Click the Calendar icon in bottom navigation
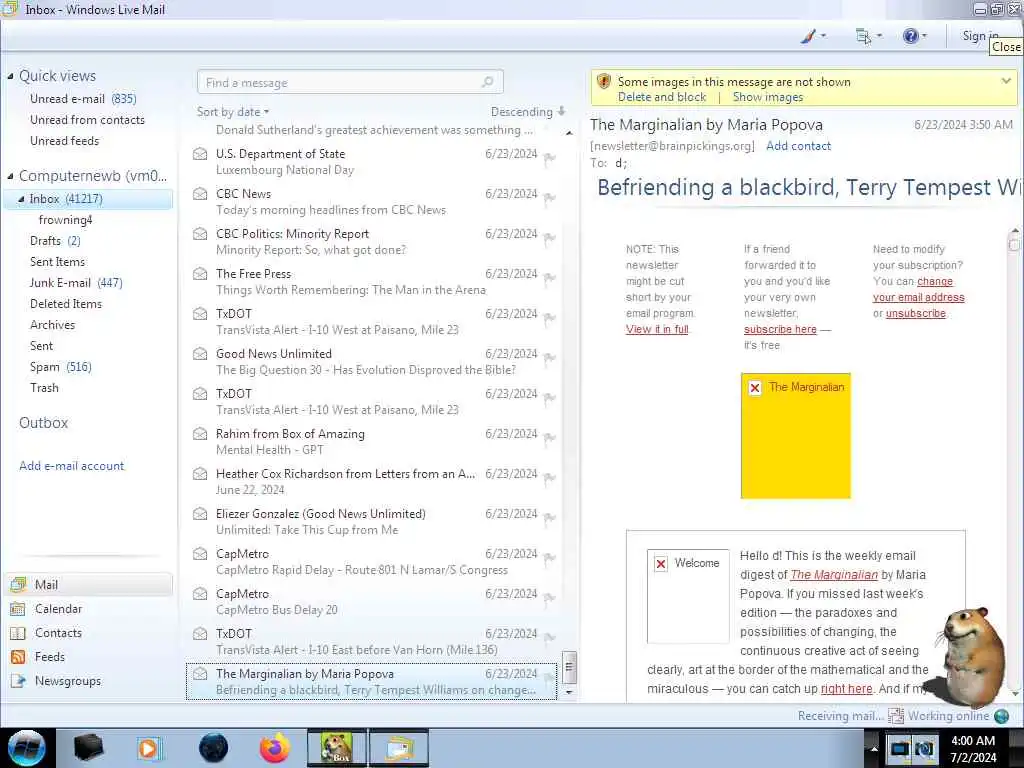The width and height of the screenshot is (1024, 768). click(18, 609)
